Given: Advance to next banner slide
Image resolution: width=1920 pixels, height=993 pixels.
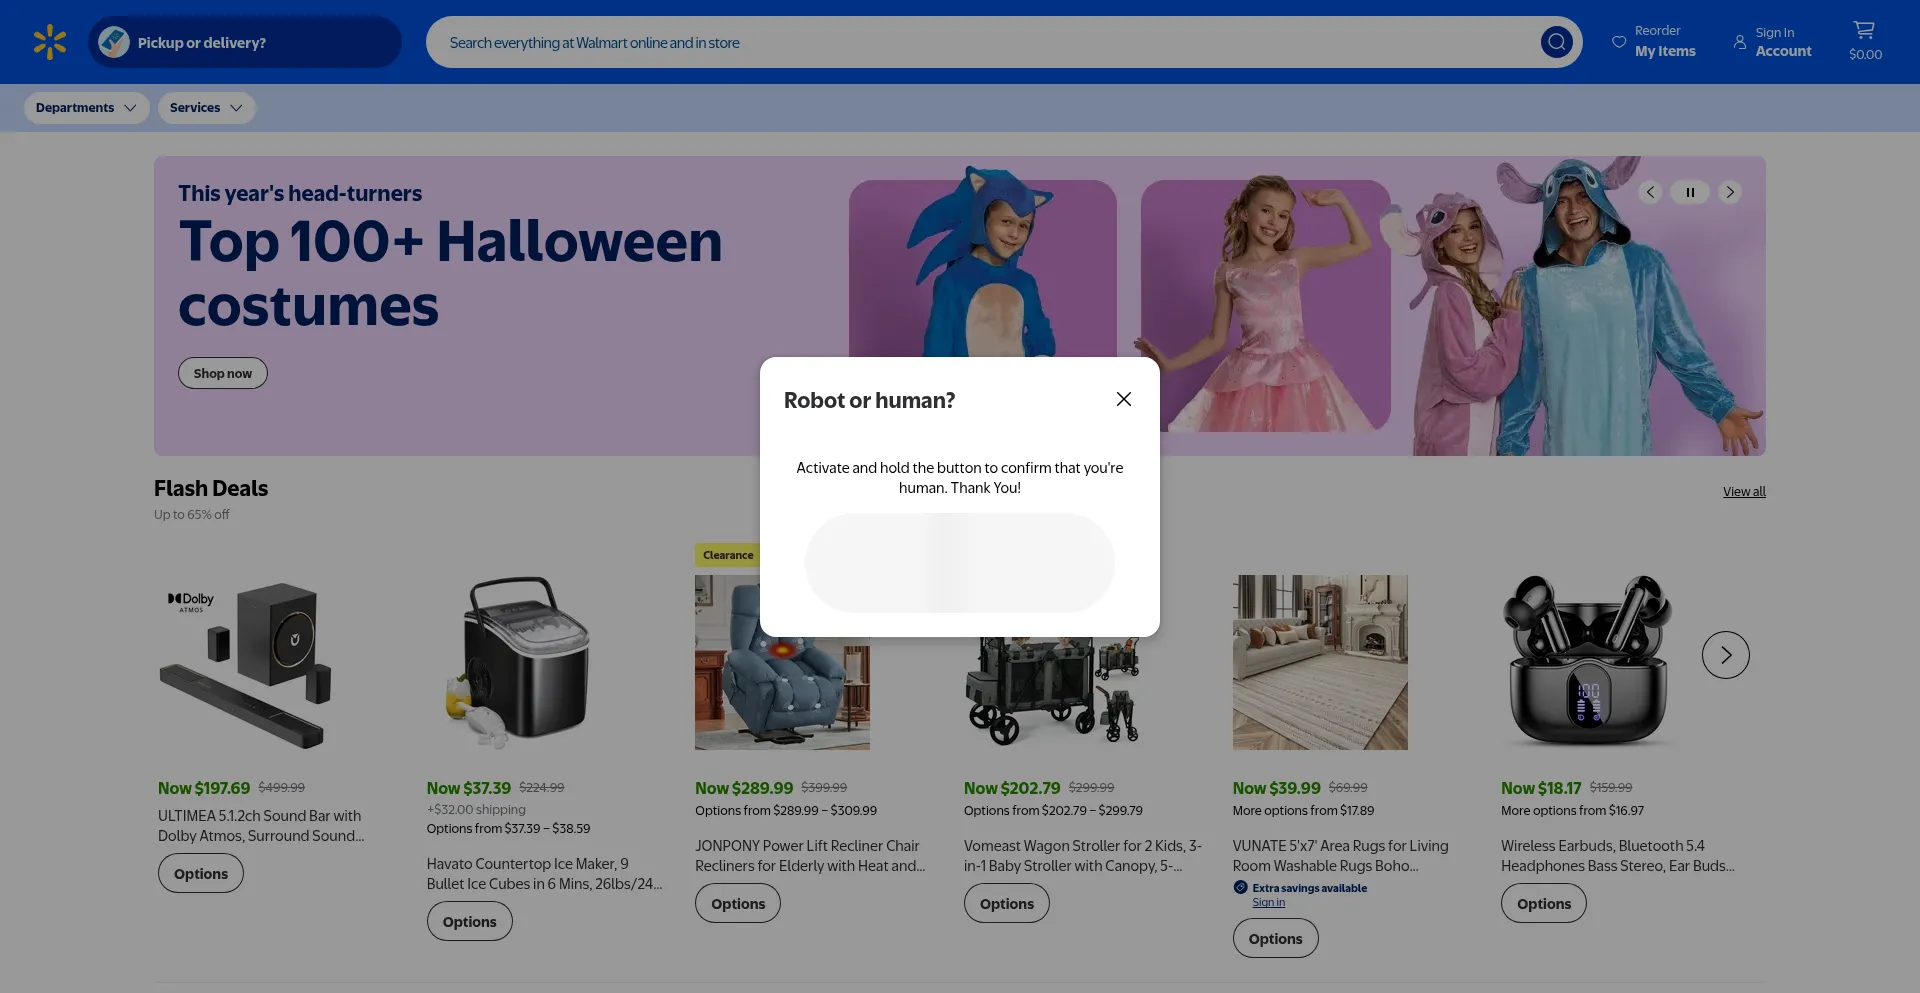Looking at the screenshot, I should (1730, 192).
